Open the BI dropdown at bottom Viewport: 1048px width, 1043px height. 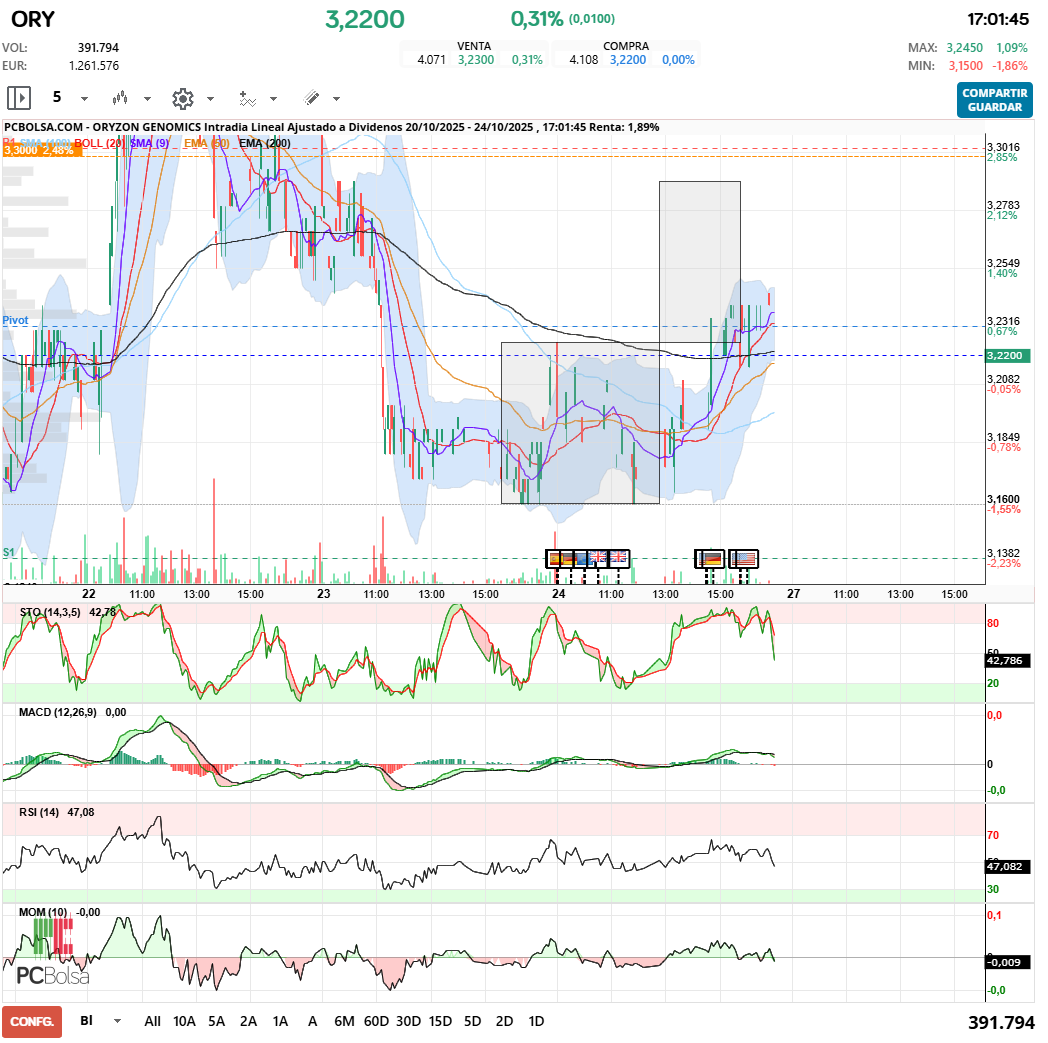pos(118,1021)
